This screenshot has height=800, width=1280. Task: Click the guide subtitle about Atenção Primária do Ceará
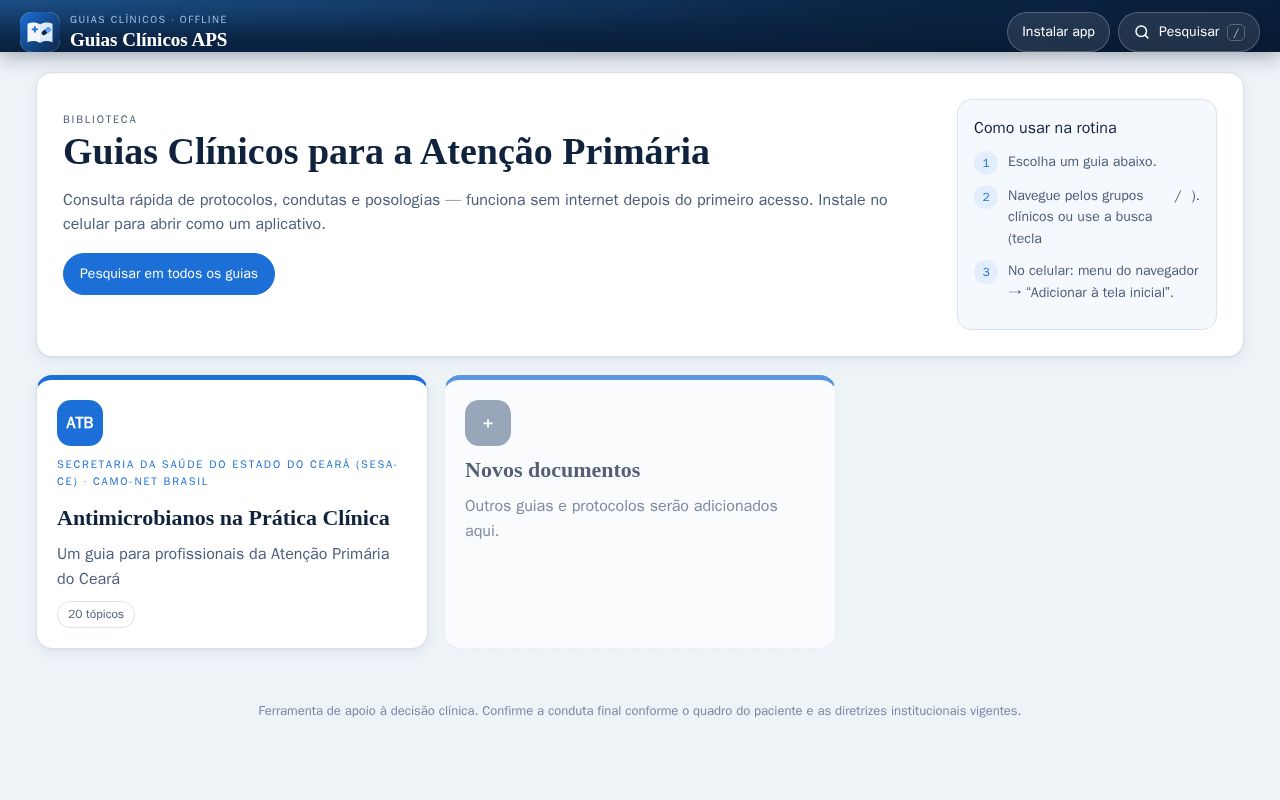(223, 566)
